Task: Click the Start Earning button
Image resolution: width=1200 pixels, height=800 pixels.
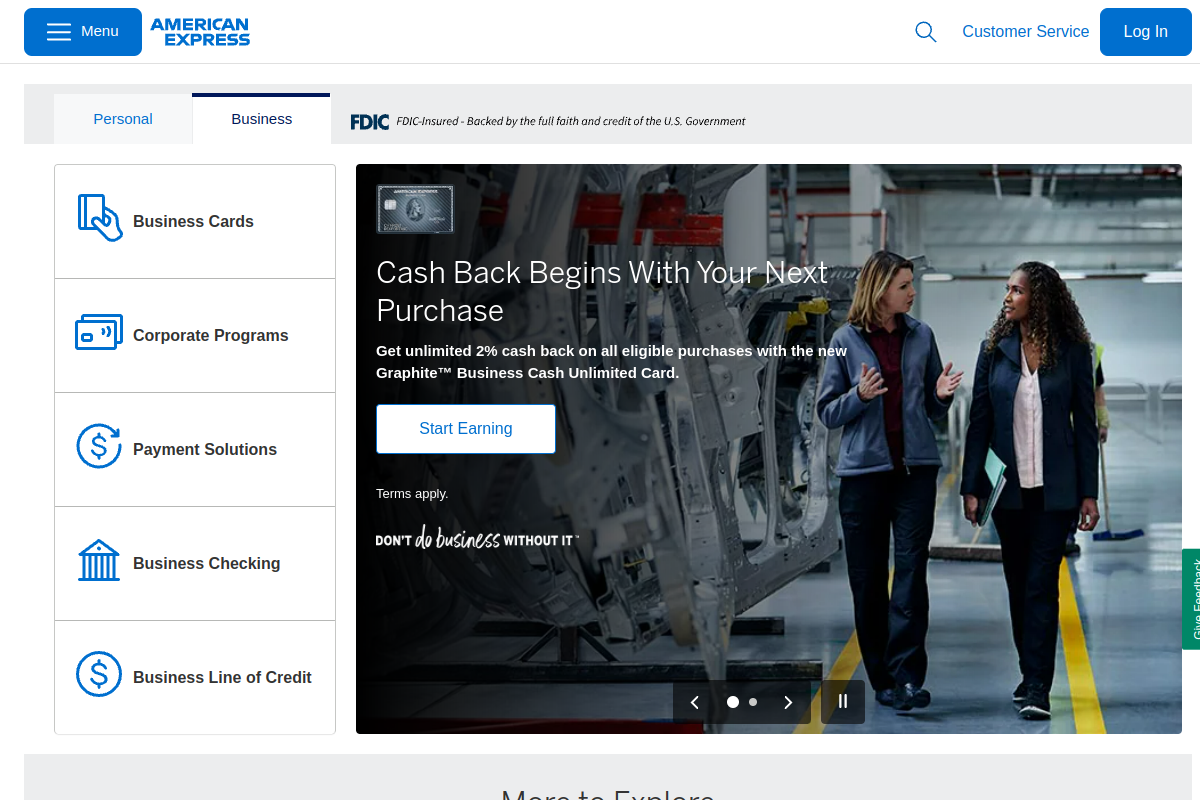Action: click(x=466, y=429)
